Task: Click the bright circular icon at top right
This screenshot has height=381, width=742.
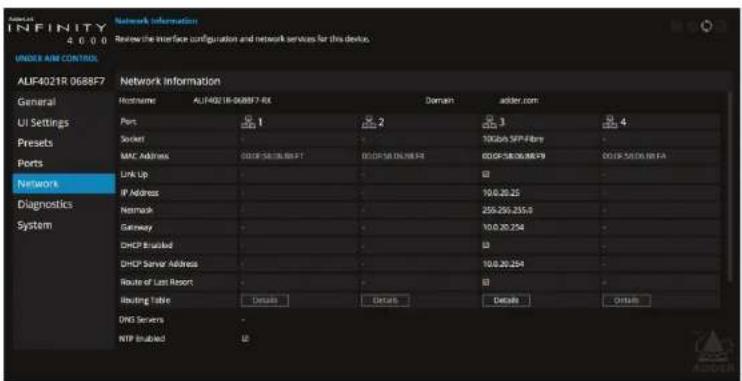Action: point(708,26)
